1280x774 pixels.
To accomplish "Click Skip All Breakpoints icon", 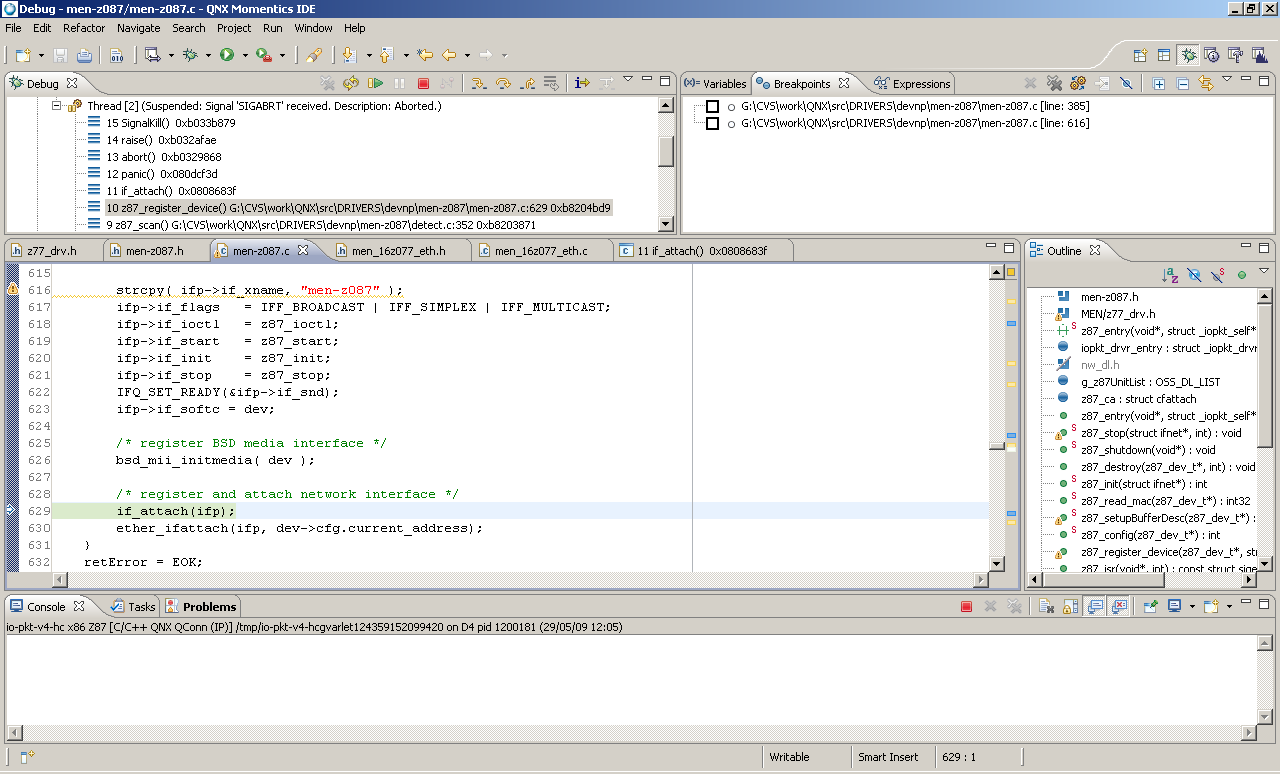I will (x=1125, y=84).
